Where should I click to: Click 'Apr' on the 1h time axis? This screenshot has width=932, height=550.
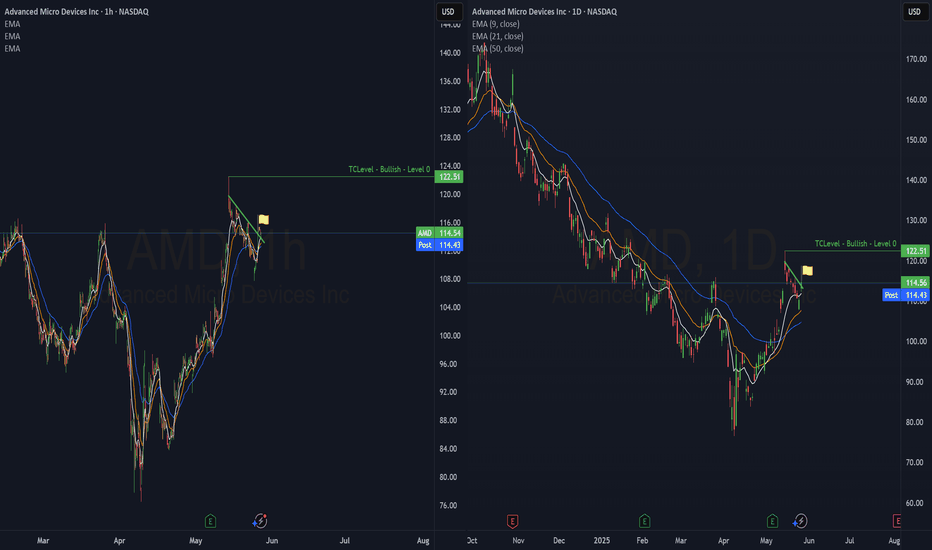[119, 540]
